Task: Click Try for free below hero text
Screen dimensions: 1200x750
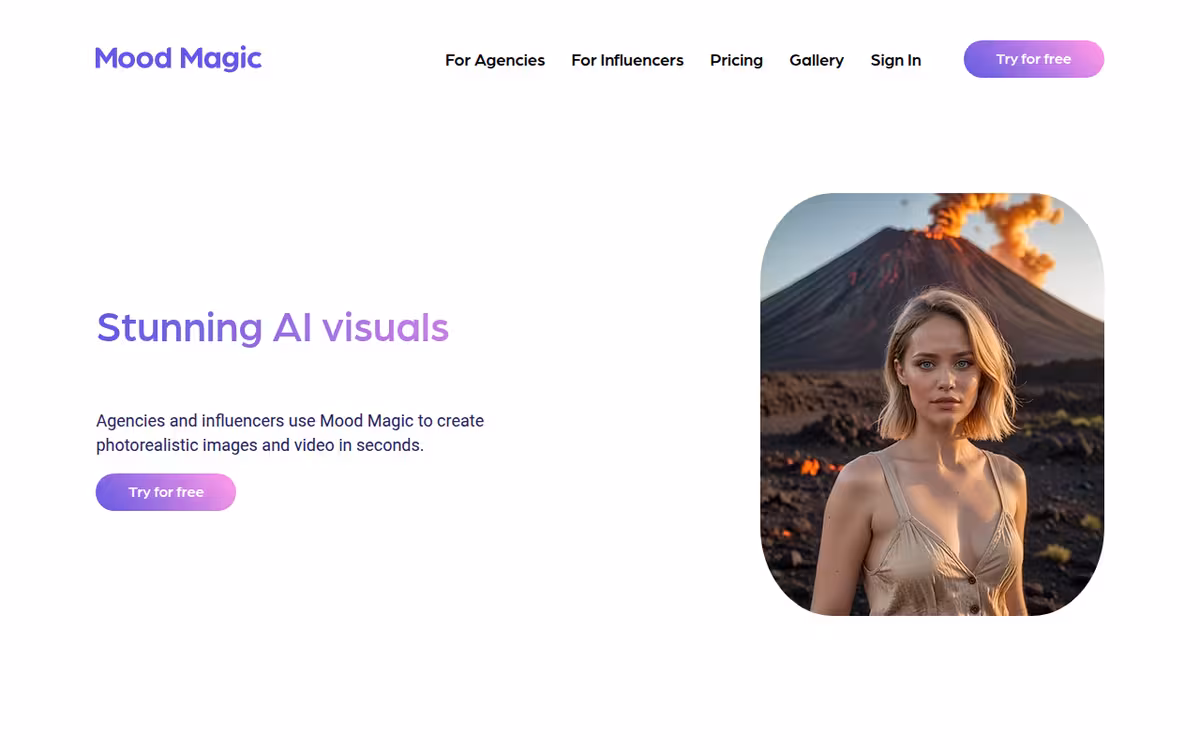Action: coord(166,492)
